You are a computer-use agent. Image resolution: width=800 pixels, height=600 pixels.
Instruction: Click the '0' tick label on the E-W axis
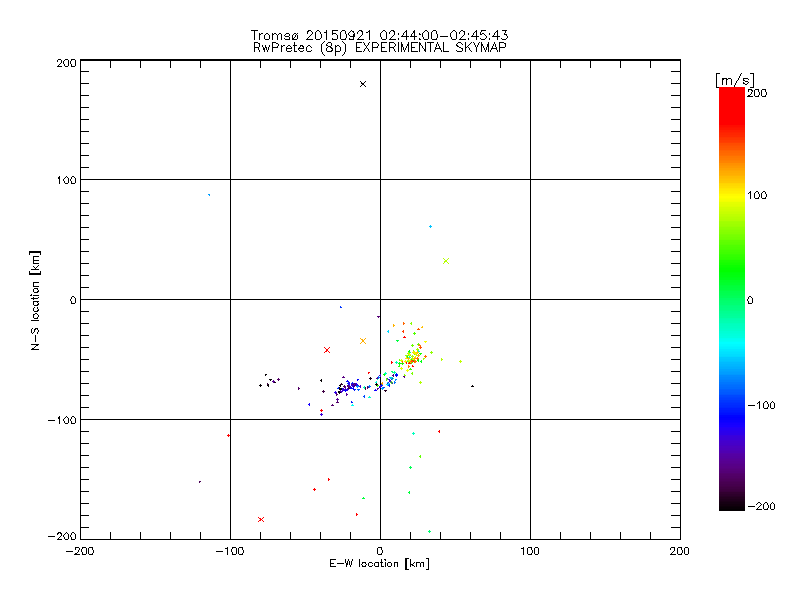pos(380,551)
